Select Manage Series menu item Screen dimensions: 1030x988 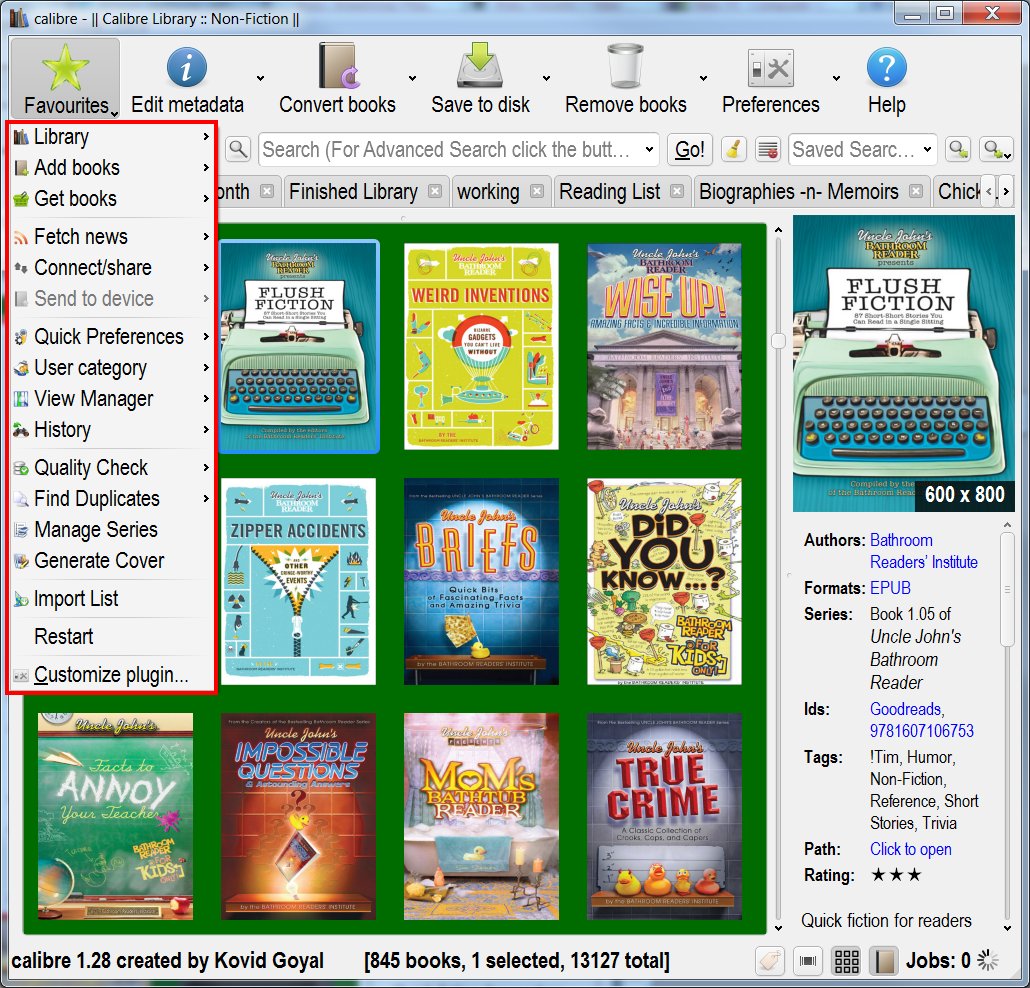[112, 529]
